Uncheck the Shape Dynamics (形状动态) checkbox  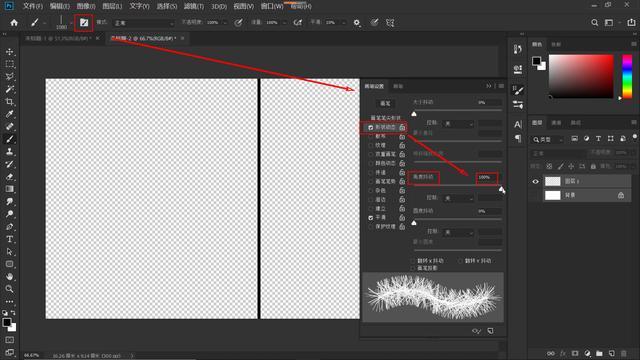(371, 128)
